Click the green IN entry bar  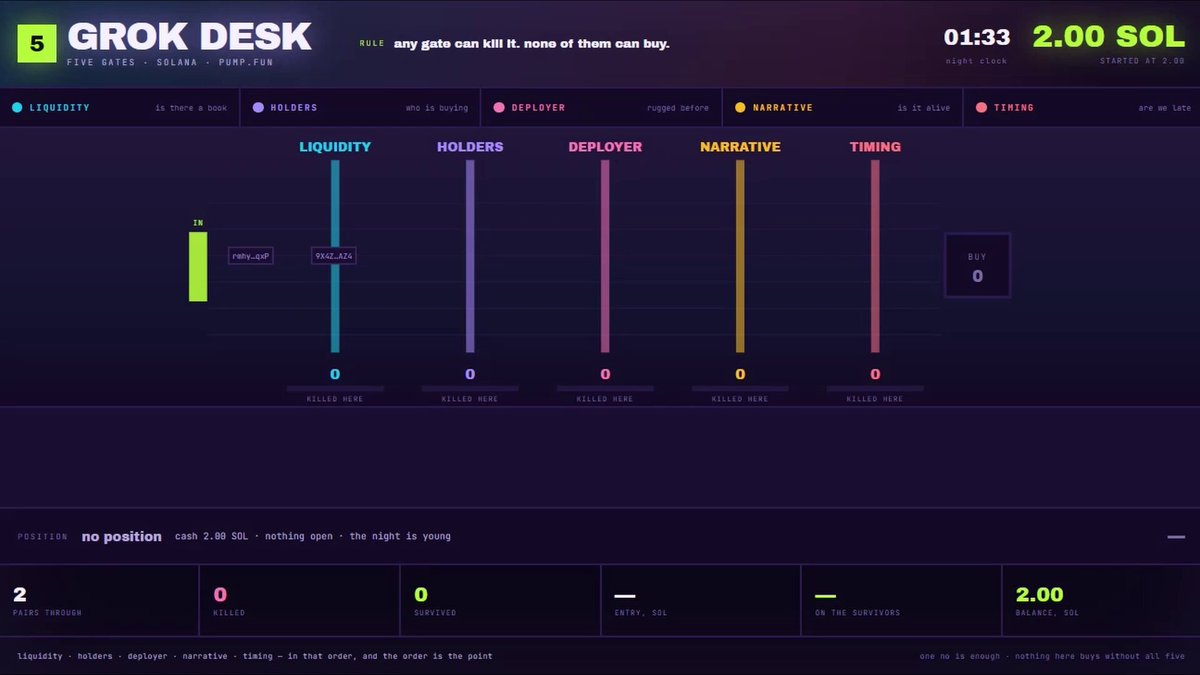tap(198, 266)
